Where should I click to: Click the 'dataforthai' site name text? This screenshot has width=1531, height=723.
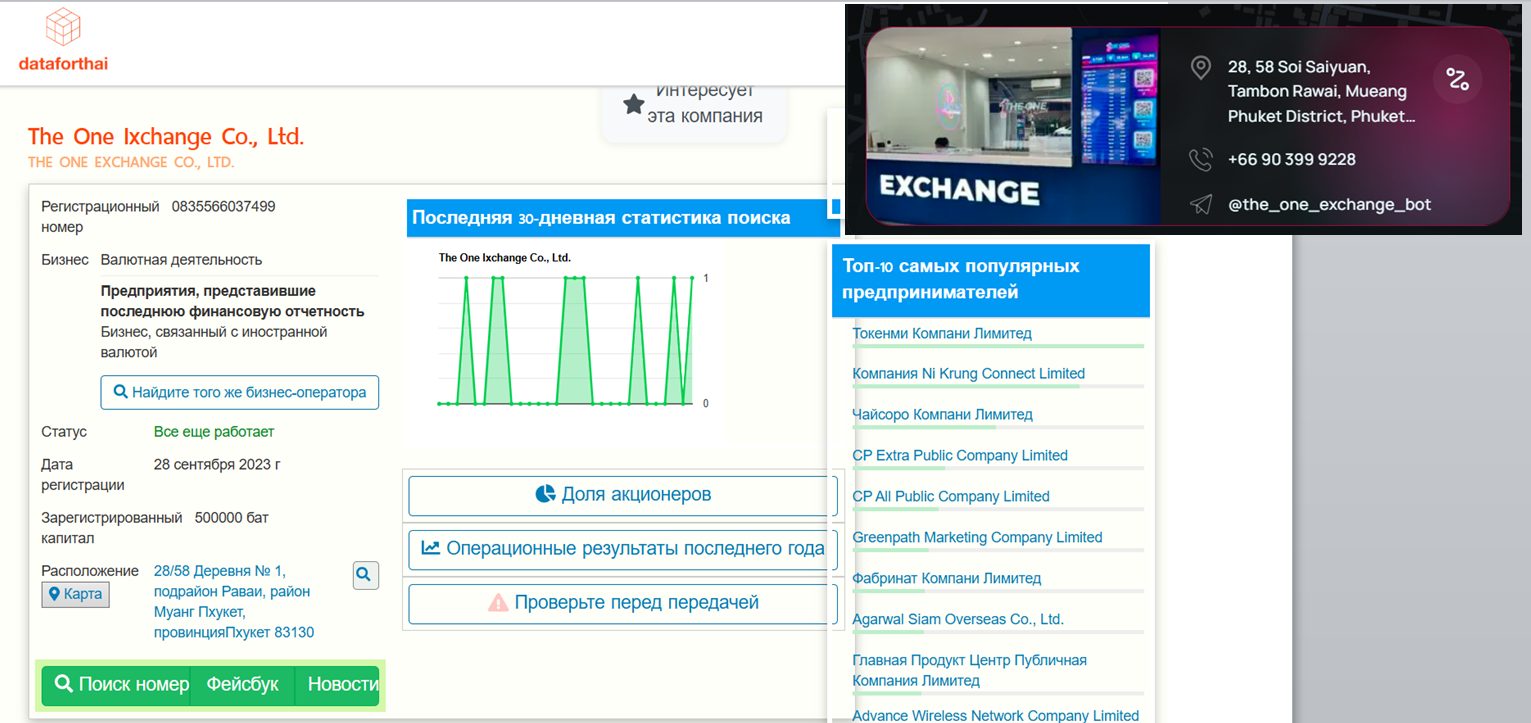coord(63,63)
